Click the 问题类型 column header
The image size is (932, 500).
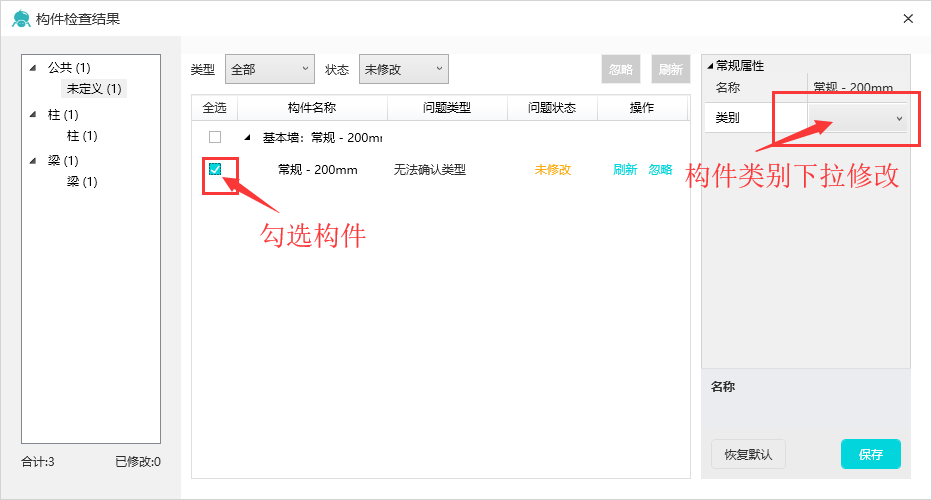[447, 108]
